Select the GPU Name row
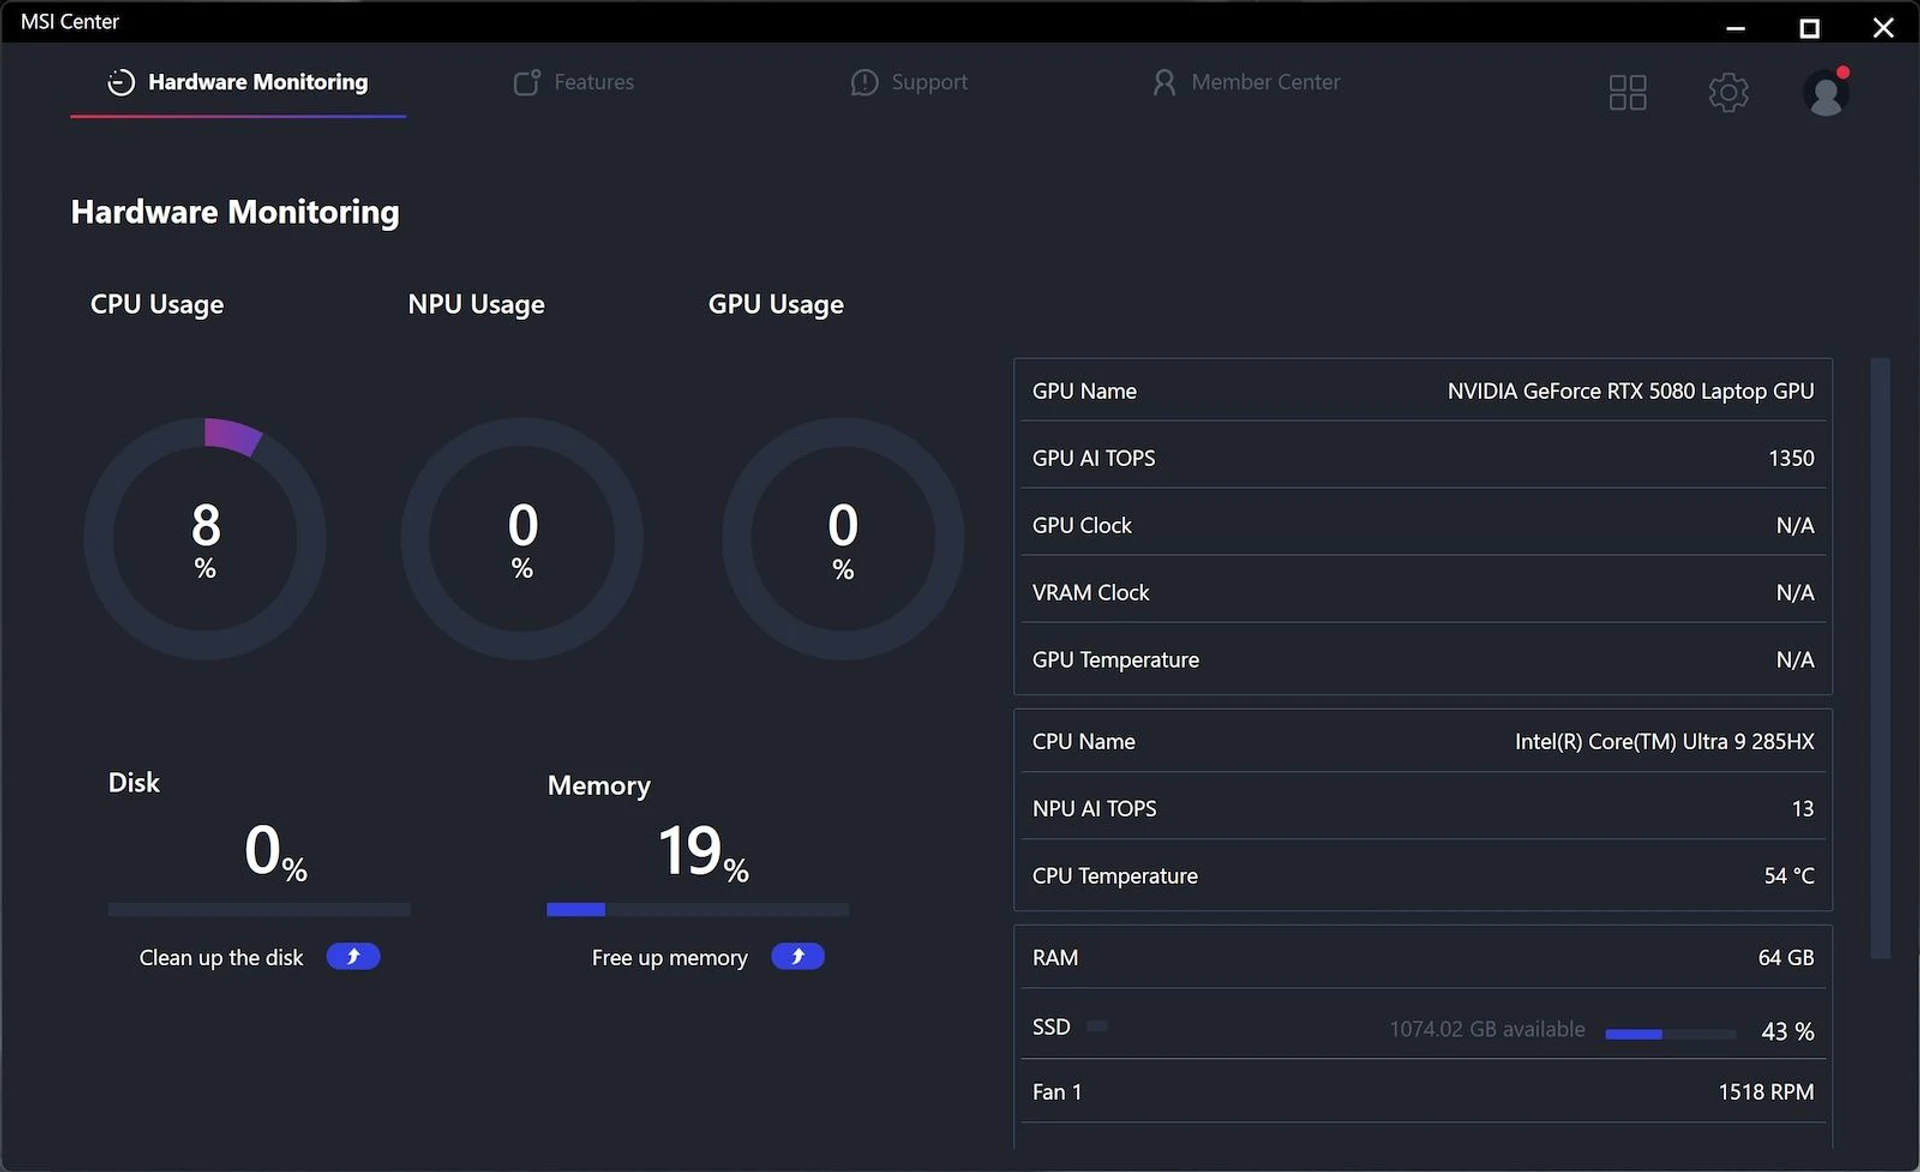 [x=1423, y=391]
